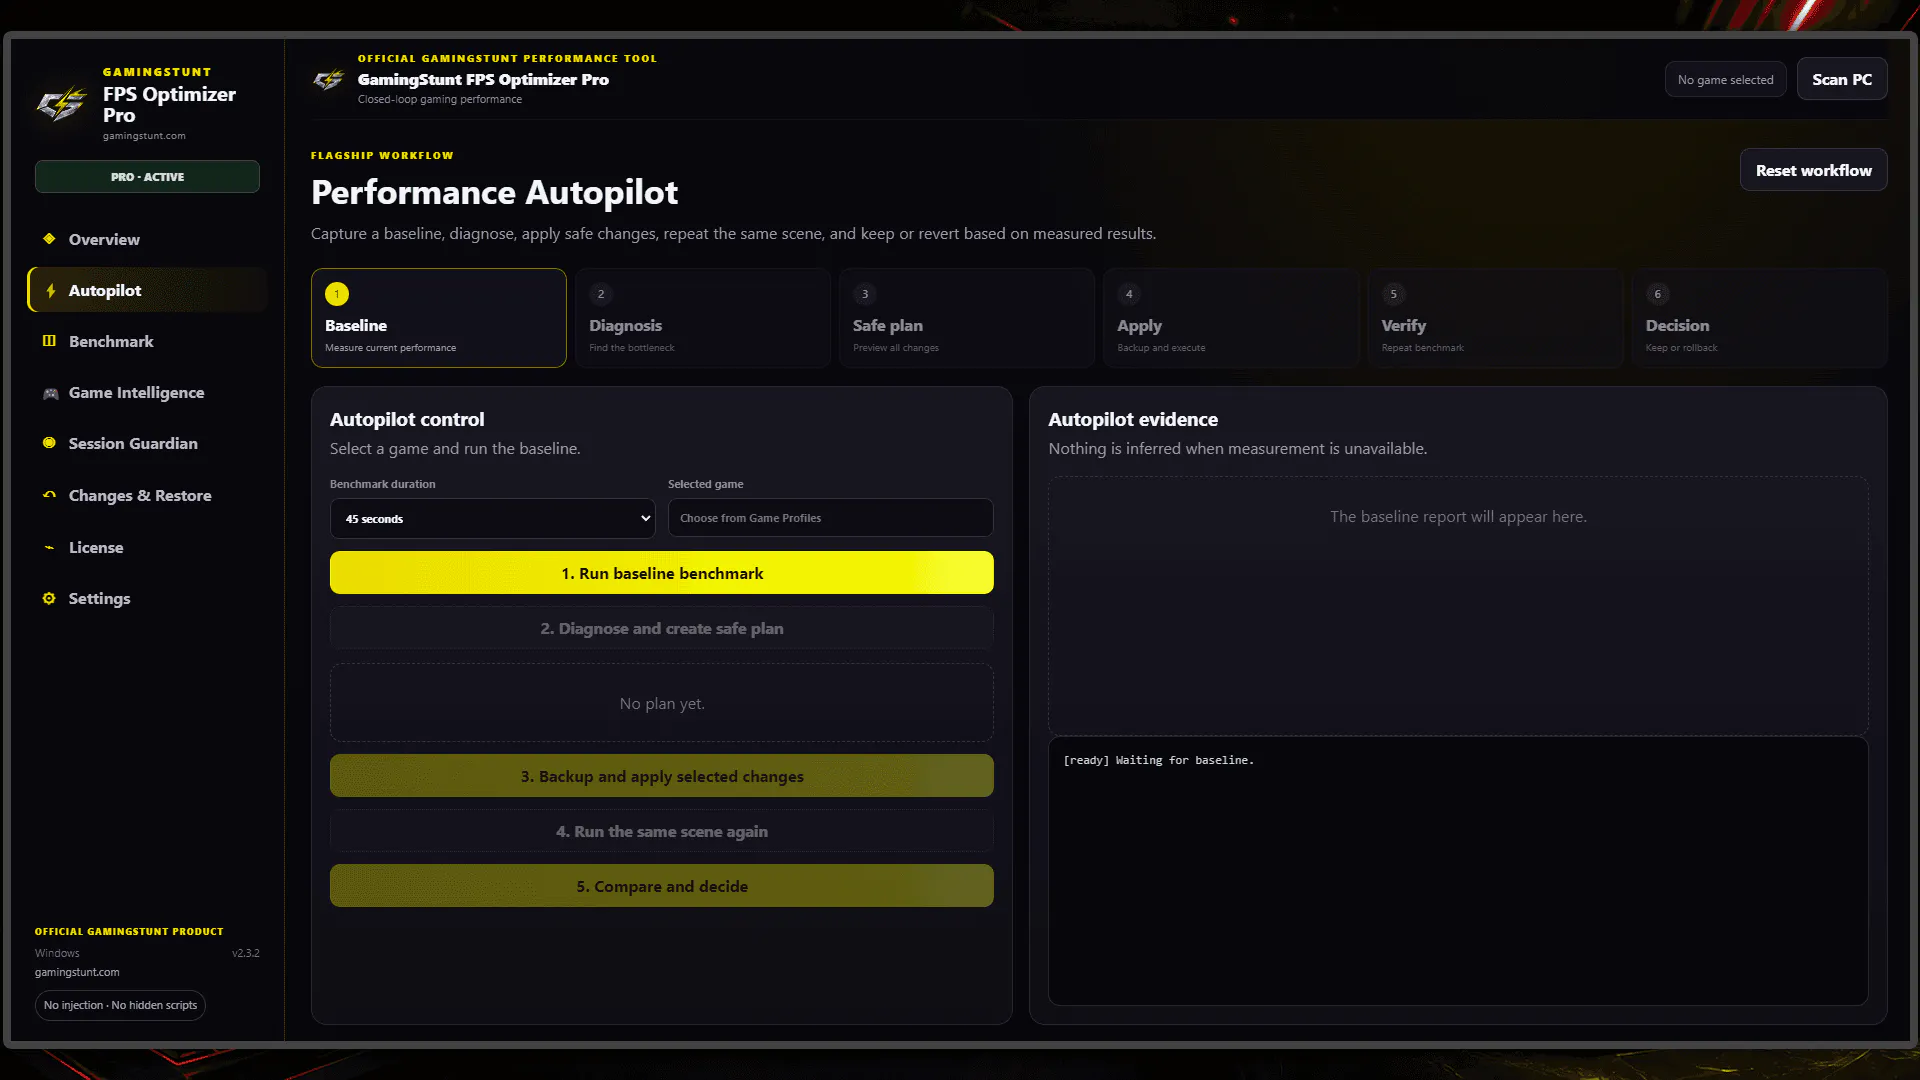Viewport: 1920px width, 1080px height.
Task: Click the No game selected badge
Action: (x=1725, y=80)
